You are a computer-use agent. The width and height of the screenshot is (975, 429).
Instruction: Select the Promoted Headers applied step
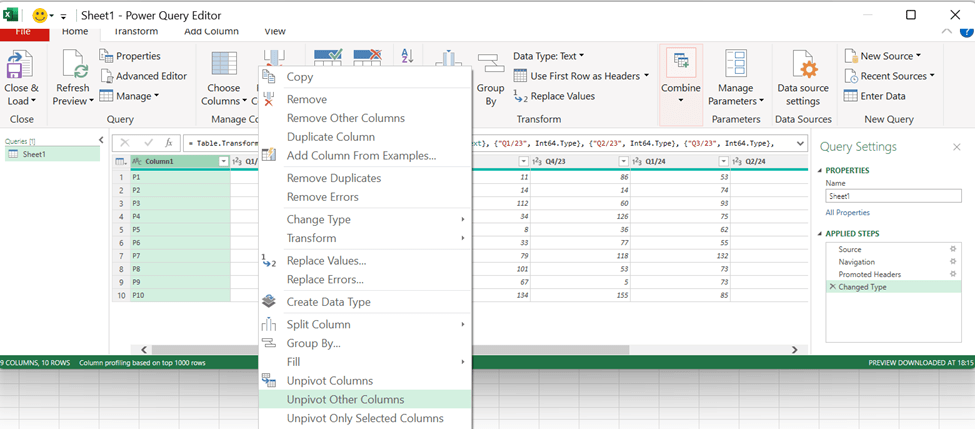coord(869,274)
